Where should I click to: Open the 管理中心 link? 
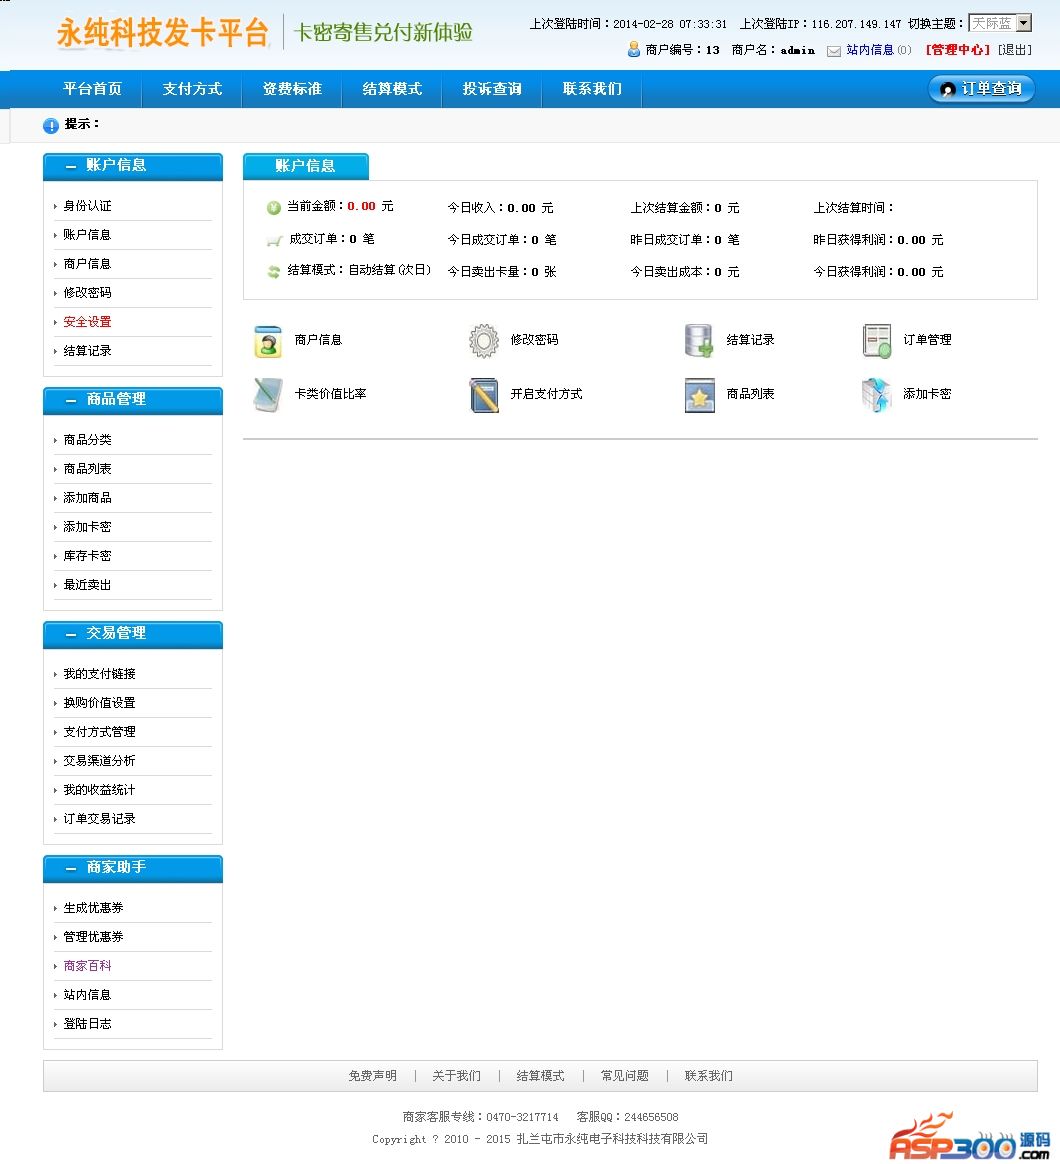(958, 50)
